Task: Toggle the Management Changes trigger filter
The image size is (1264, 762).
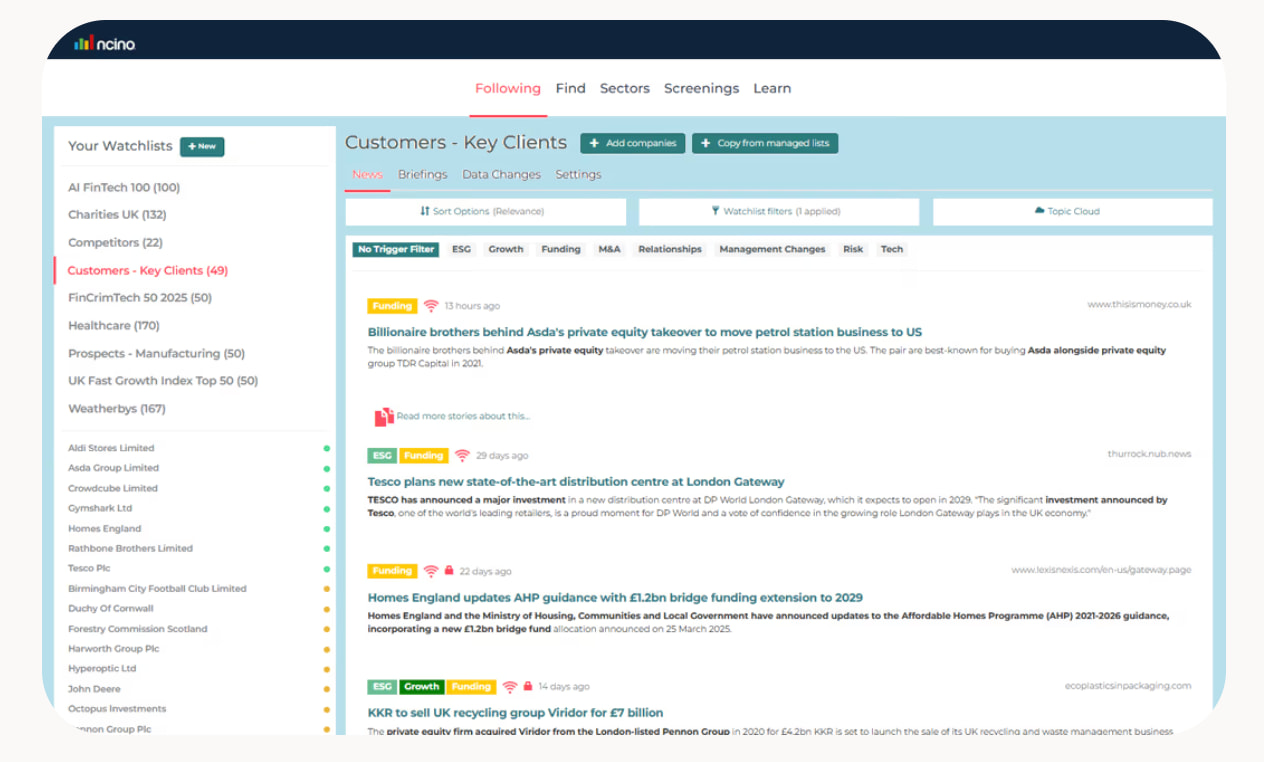Action: 772,249
